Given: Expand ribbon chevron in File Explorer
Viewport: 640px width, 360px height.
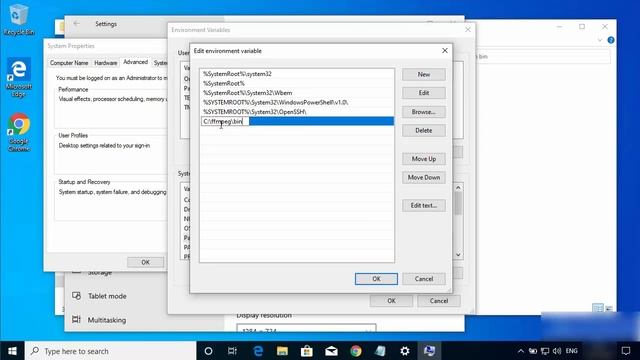Looking at the screenshot, I should click(x=600, y=40).
